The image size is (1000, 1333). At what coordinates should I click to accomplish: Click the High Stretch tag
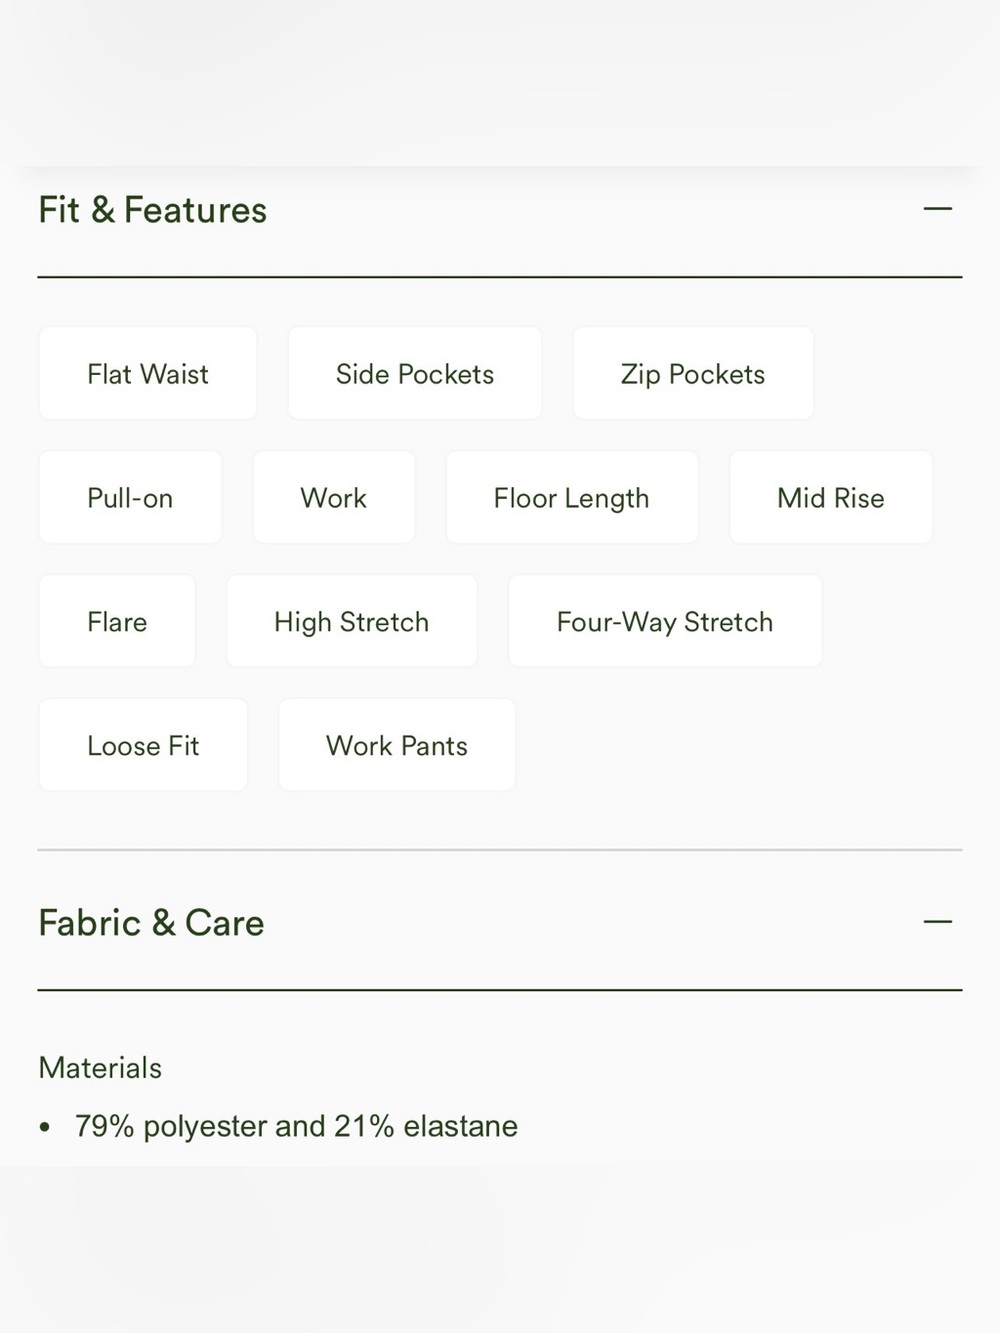(x=352, y=621)
